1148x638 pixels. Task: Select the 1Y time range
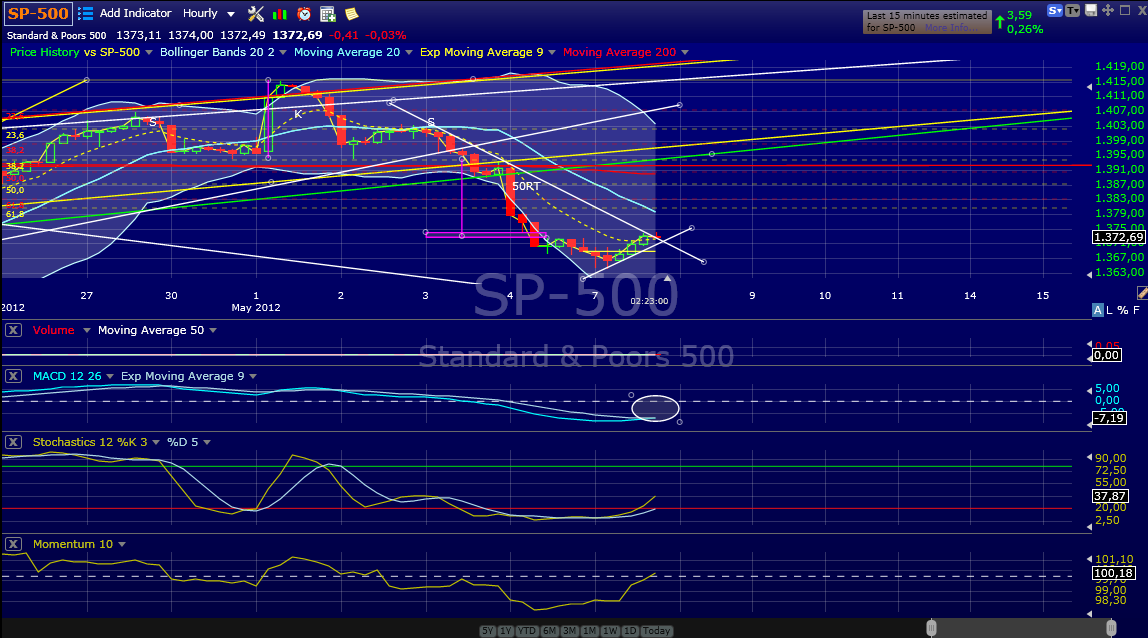point(506,631)
